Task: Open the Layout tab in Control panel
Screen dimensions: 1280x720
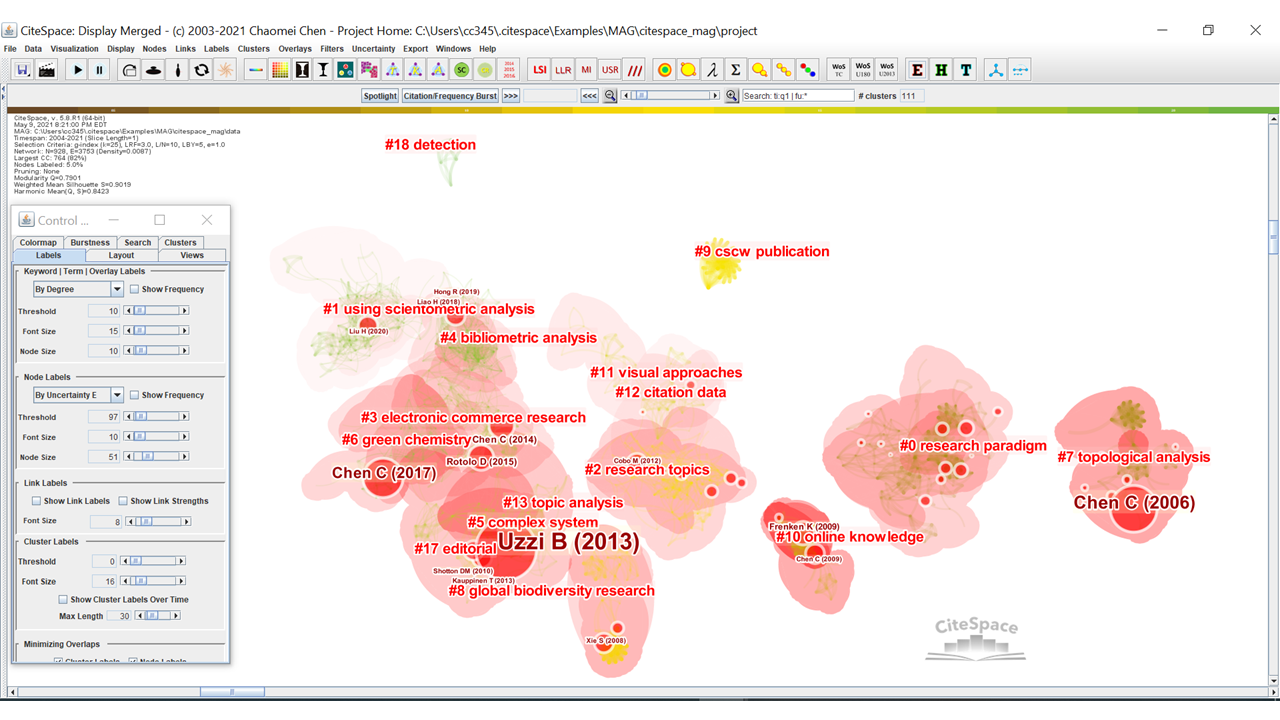Action: (x=121, y=255)
